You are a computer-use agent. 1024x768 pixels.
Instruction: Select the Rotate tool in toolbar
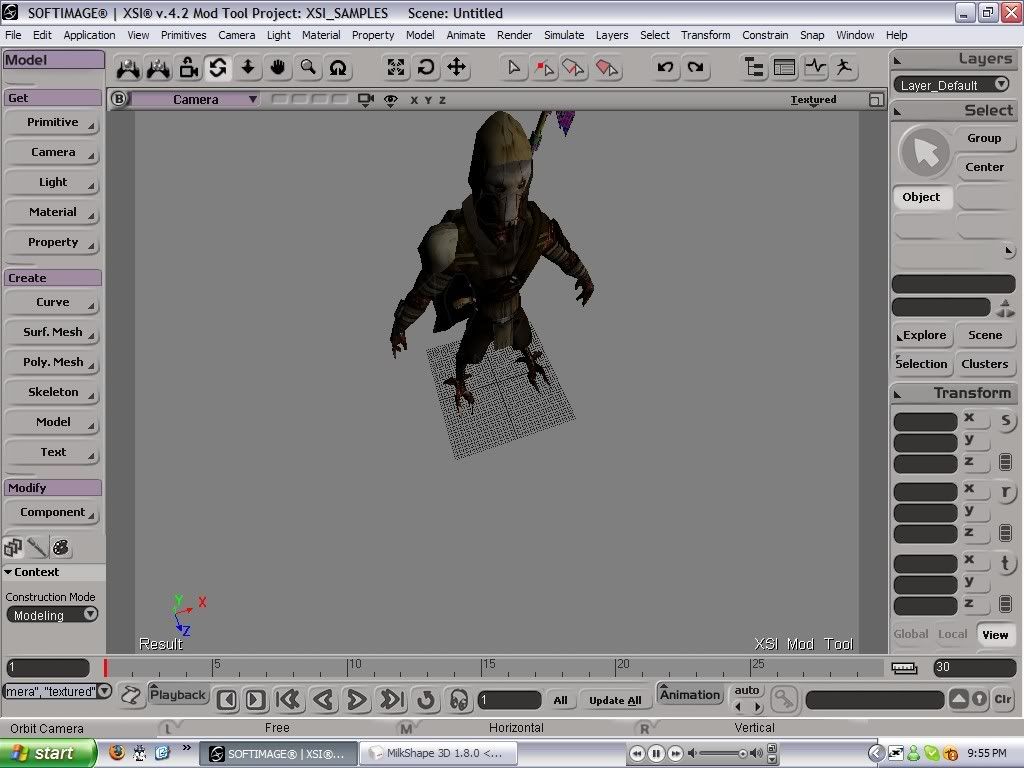[426, 67]
